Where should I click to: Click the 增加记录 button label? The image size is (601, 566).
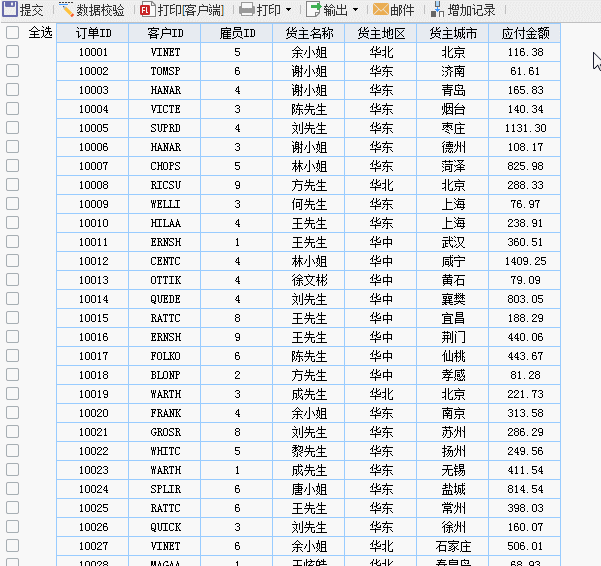[x=471, y=10]
